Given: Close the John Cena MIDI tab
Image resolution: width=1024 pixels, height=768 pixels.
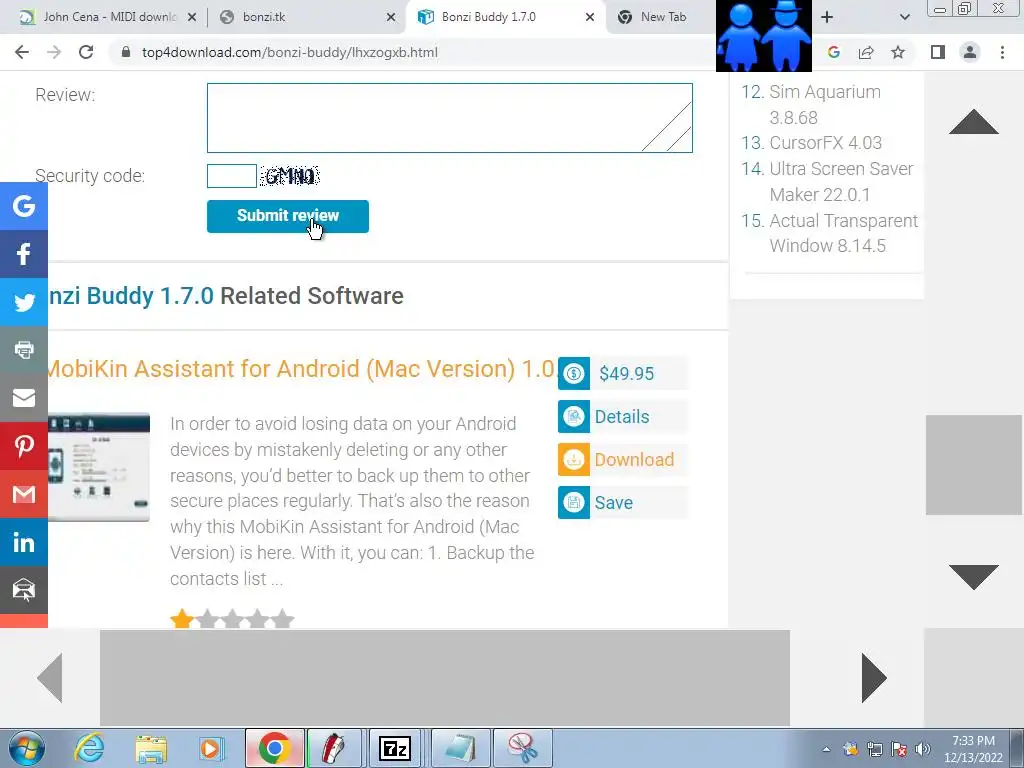Looking at the screenshot, I should (192, 17).
